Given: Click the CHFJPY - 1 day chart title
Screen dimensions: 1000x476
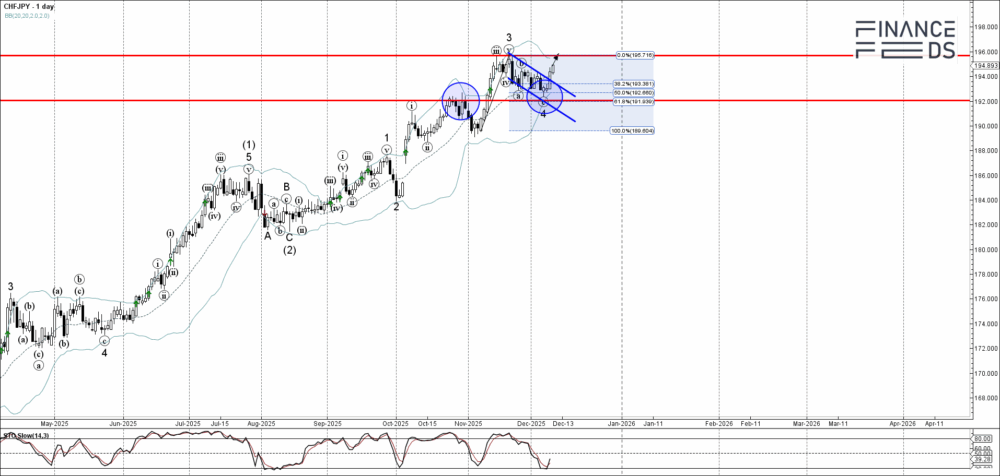Looking at the screenshot, I should 28,6.
